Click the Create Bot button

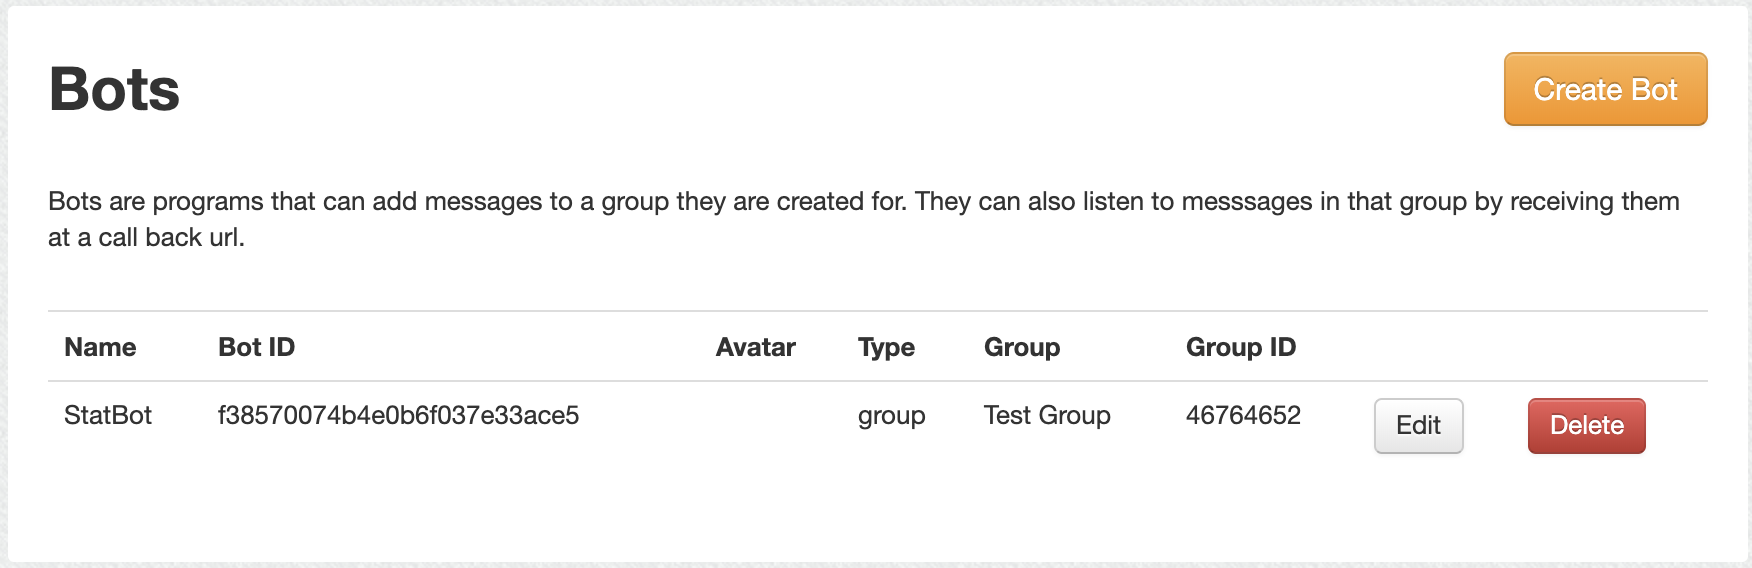1605,90
